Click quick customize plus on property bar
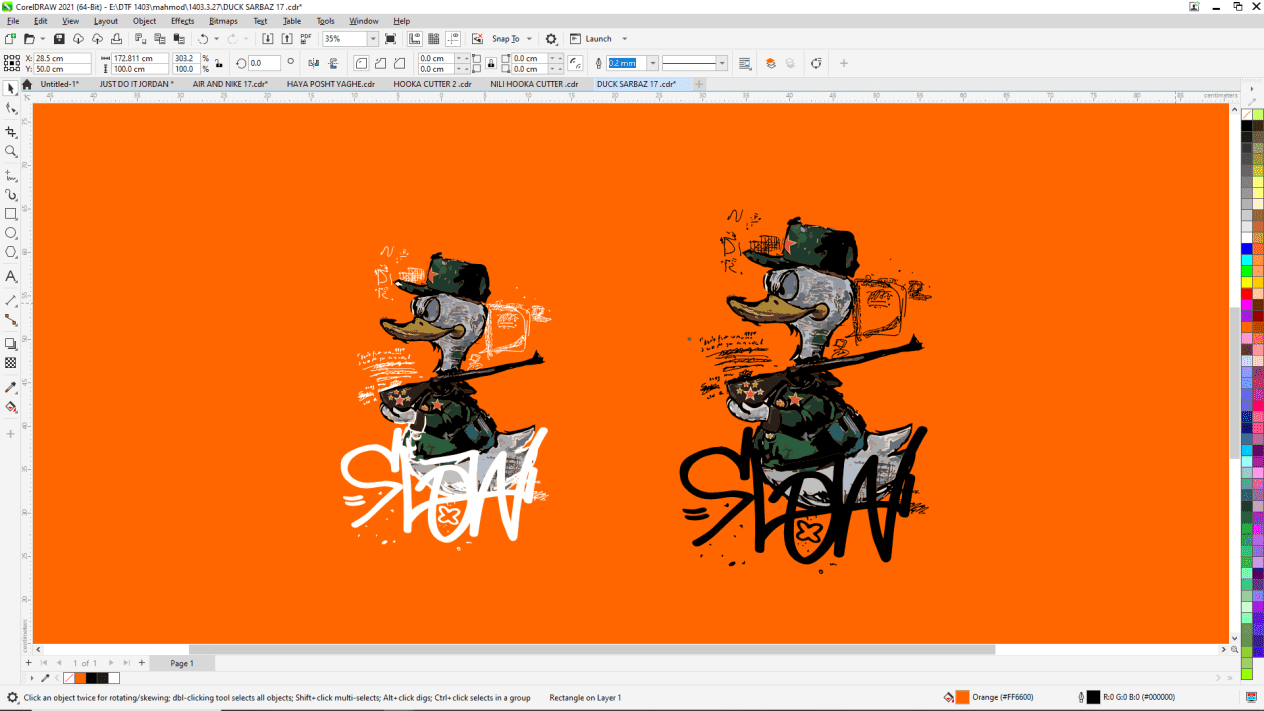The height and width of the screenshot is (711, 1264). (x=843, y=63)
